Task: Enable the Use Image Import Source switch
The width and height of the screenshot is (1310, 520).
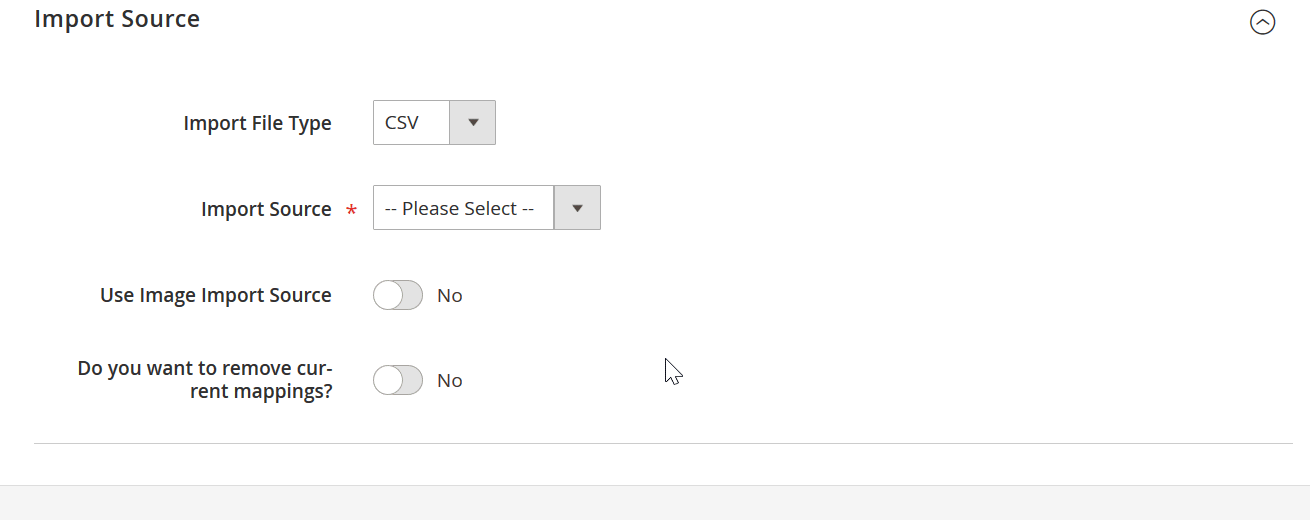Action: pos(398,295)
